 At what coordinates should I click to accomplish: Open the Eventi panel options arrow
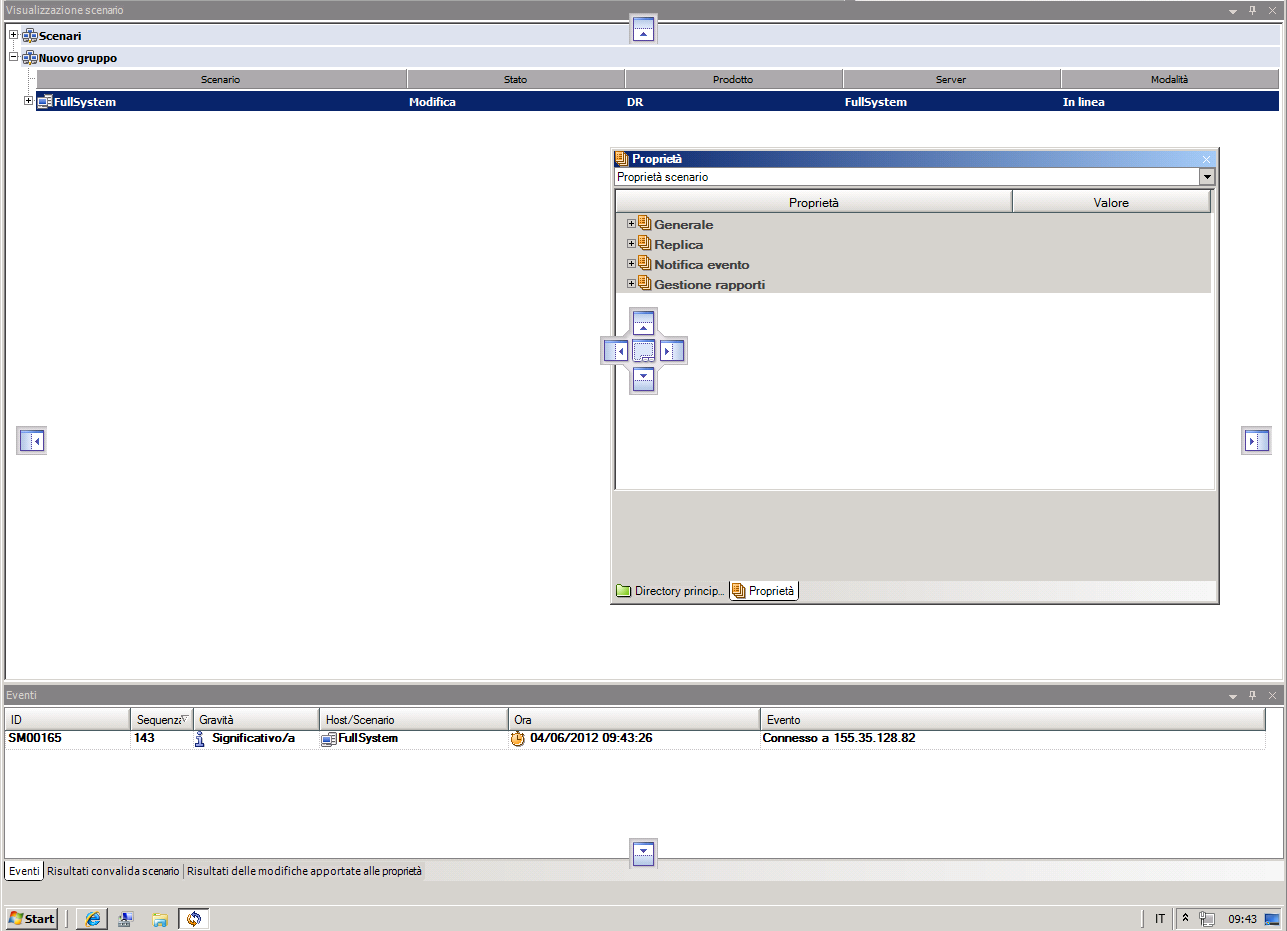click(x=1233, y=695)
